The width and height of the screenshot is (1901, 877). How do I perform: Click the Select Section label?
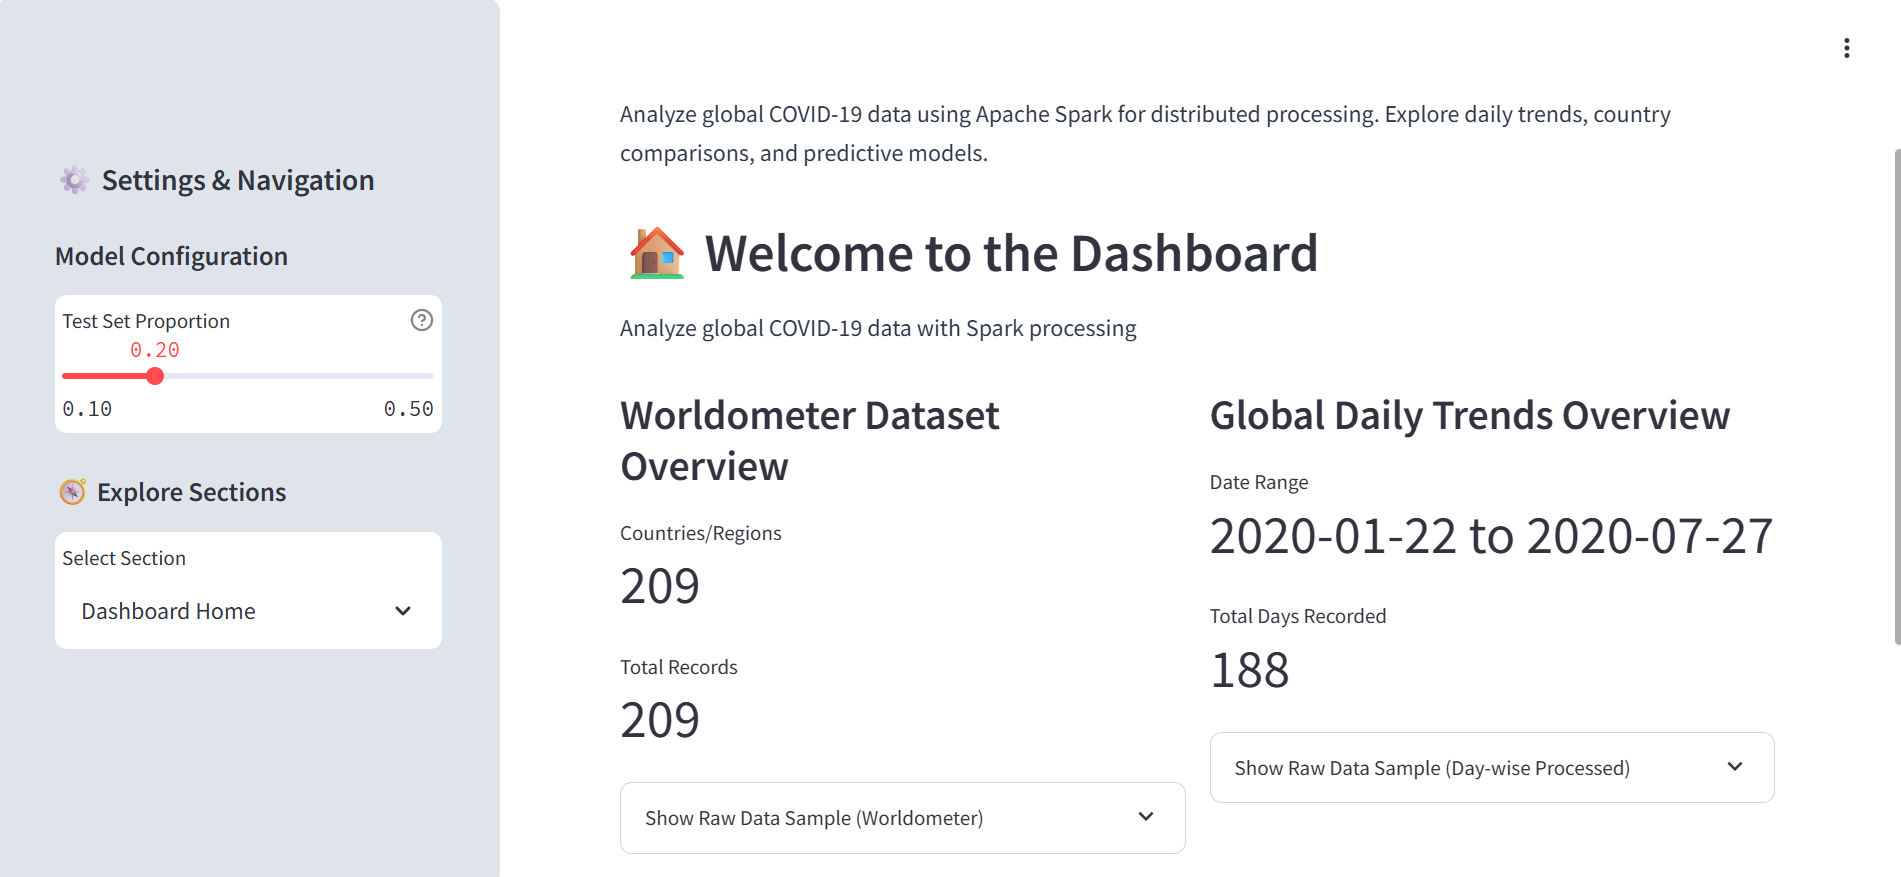coord(124,558)
